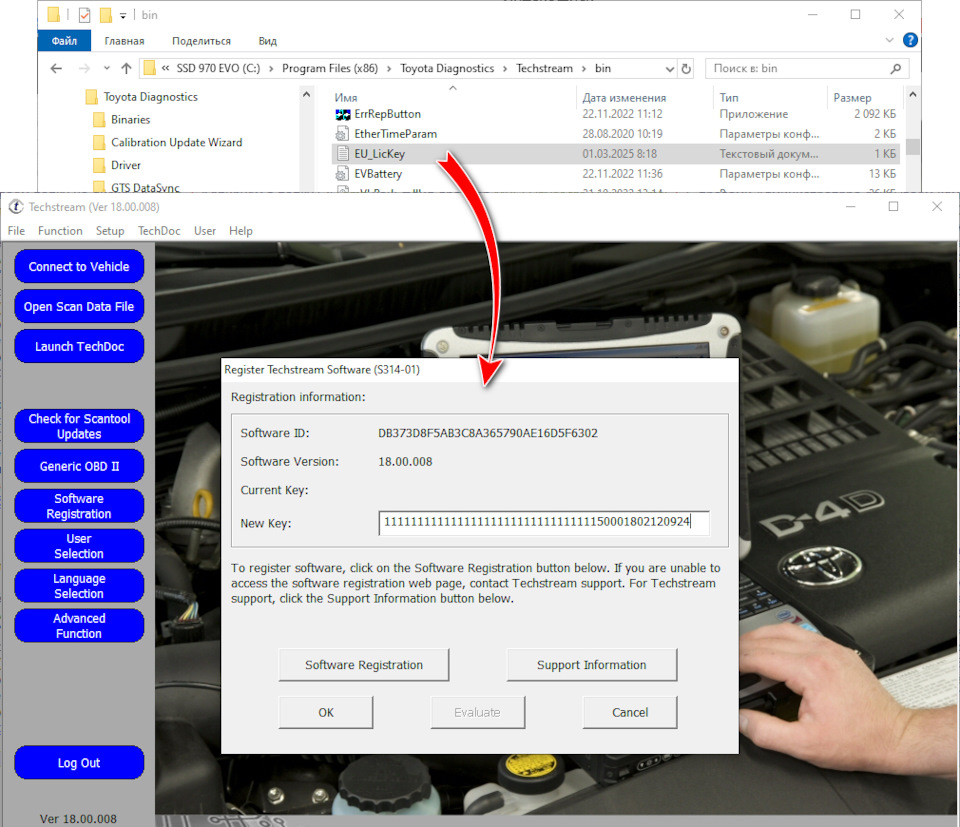Viewport: 960px width, 827px height.
Task: Launch TechDoc from sidebar
Action: (x=79, y=346)
